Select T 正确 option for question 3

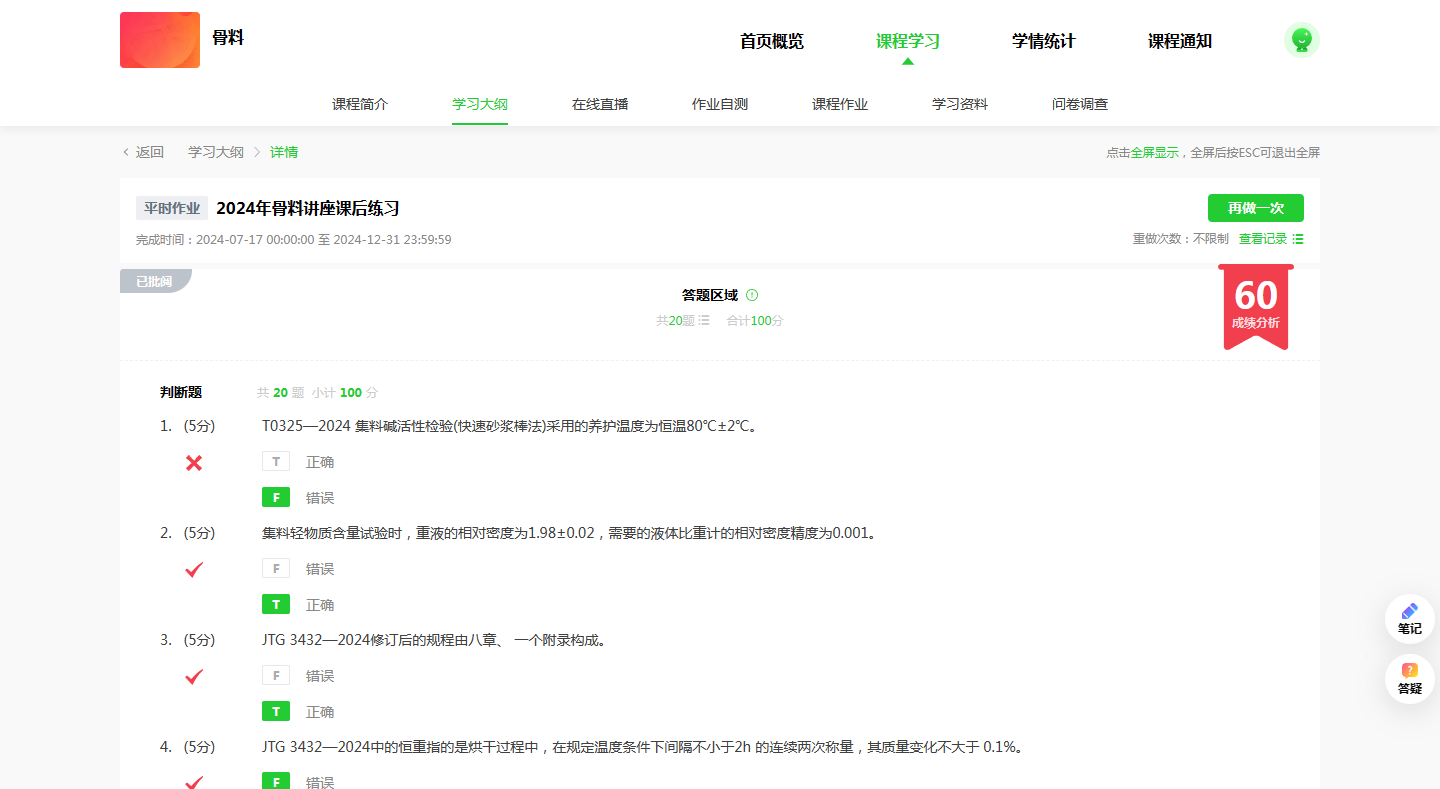(x=276, y=712)
